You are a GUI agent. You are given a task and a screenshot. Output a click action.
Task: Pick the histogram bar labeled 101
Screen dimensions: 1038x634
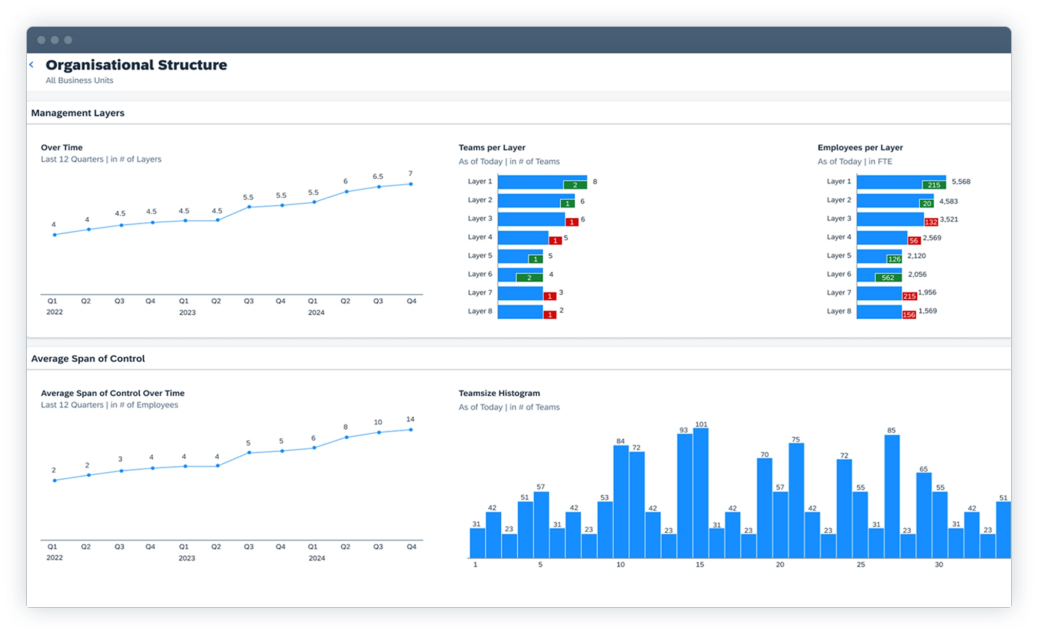click(701, 494)
